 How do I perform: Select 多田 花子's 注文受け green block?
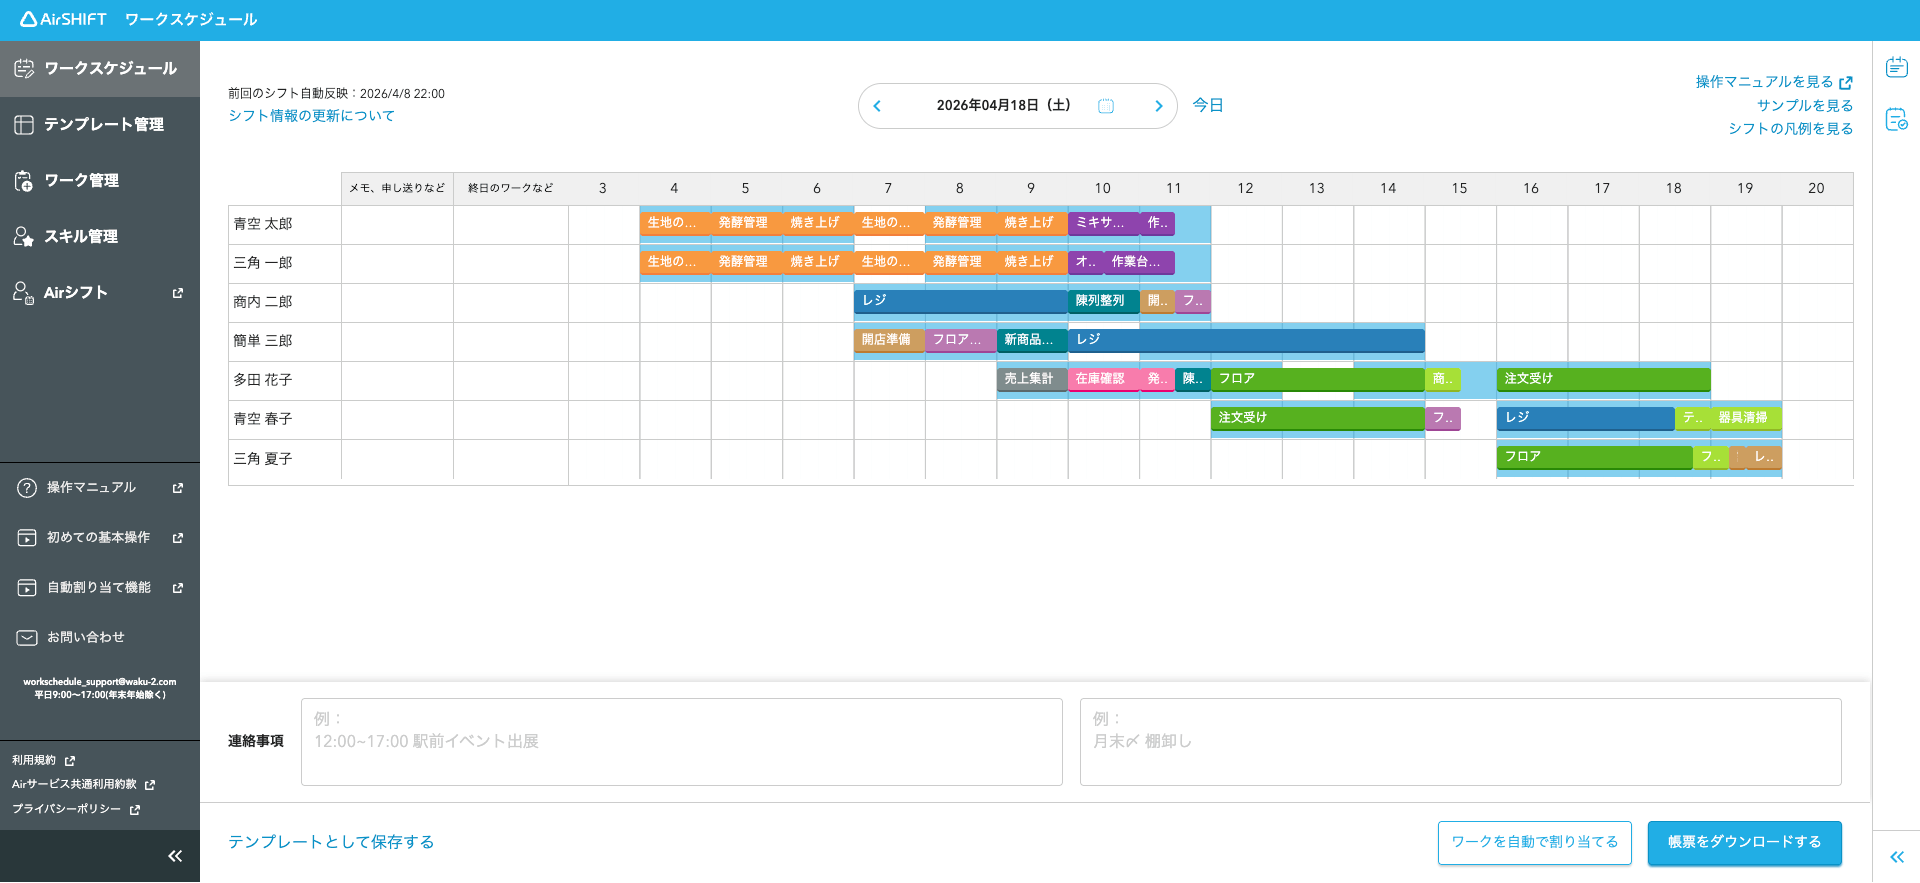coord(1604,379)
